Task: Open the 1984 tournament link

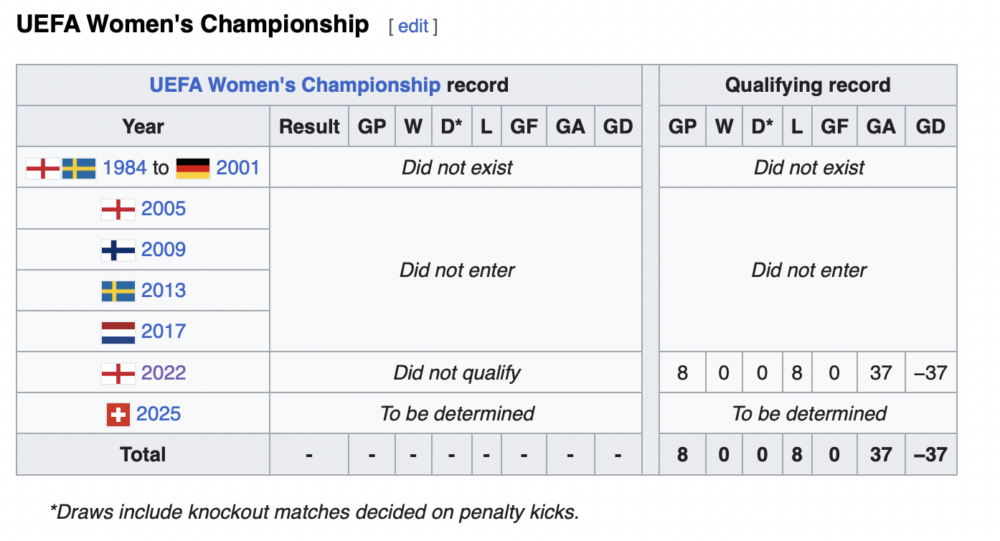Action: [124, 168]
